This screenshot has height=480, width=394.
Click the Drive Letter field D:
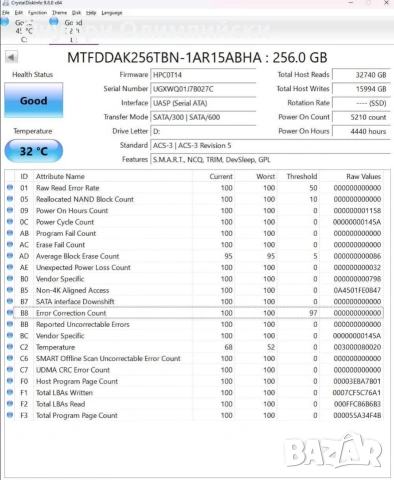(203, 131)
